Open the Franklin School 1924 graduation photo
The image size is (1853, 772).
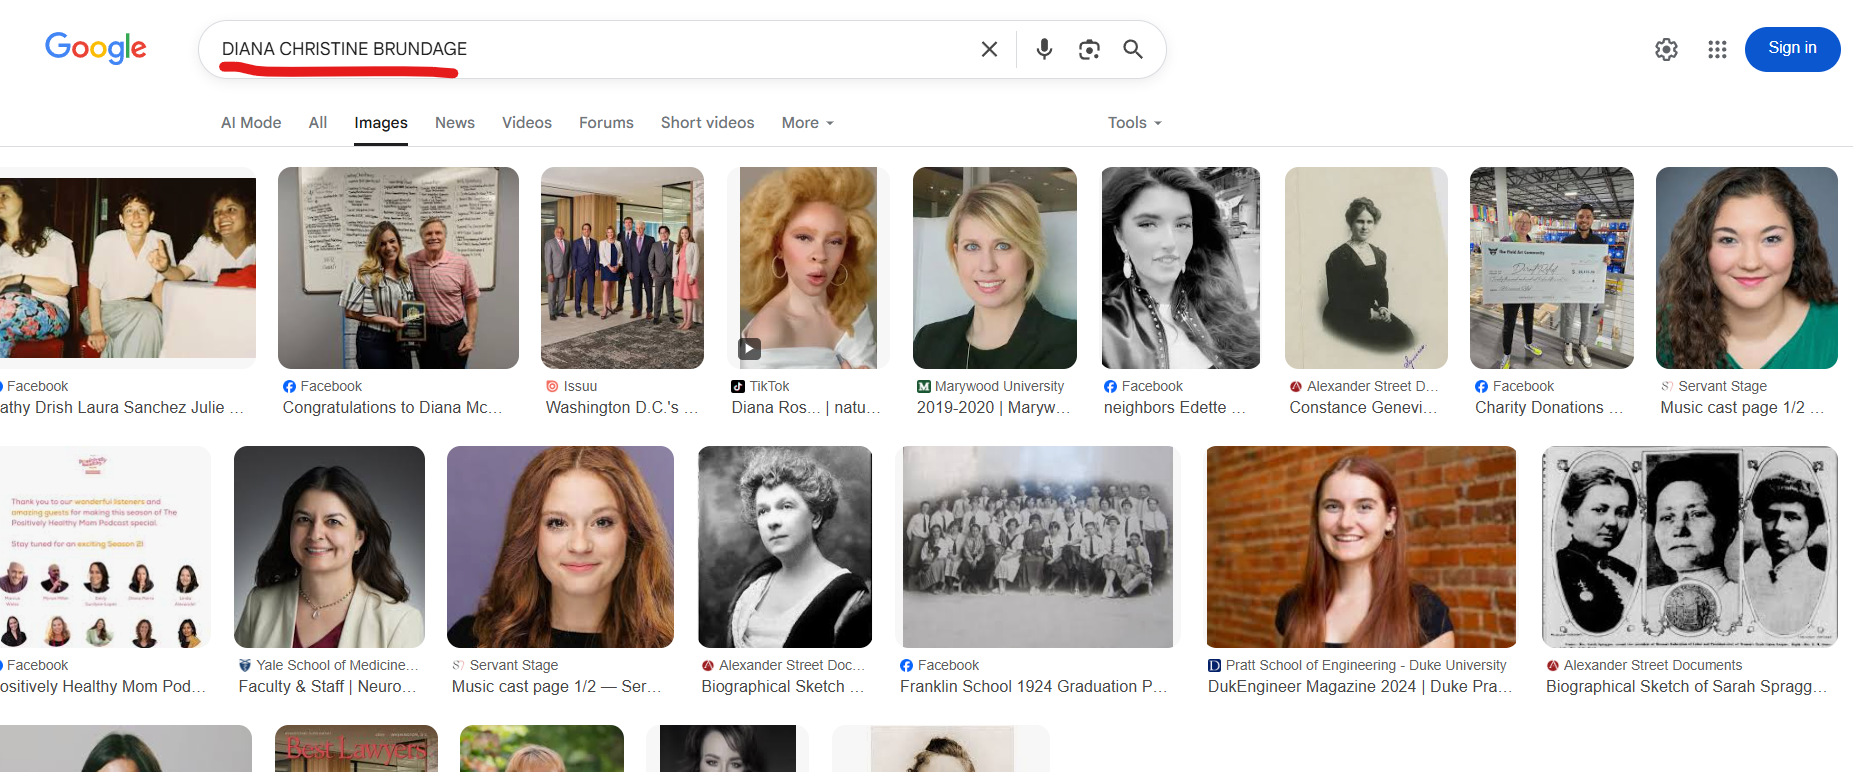pos(1037,547)
